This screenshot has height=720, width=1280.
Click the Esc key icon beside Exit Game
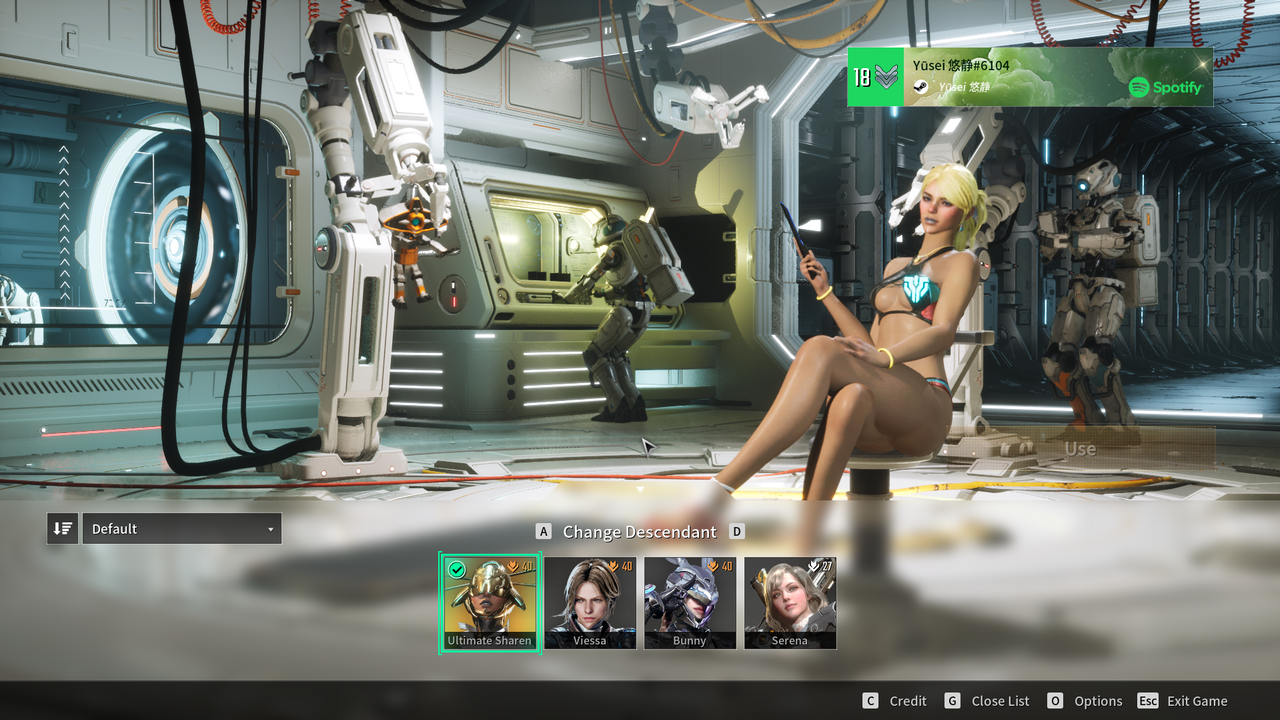click(1148, 701)
